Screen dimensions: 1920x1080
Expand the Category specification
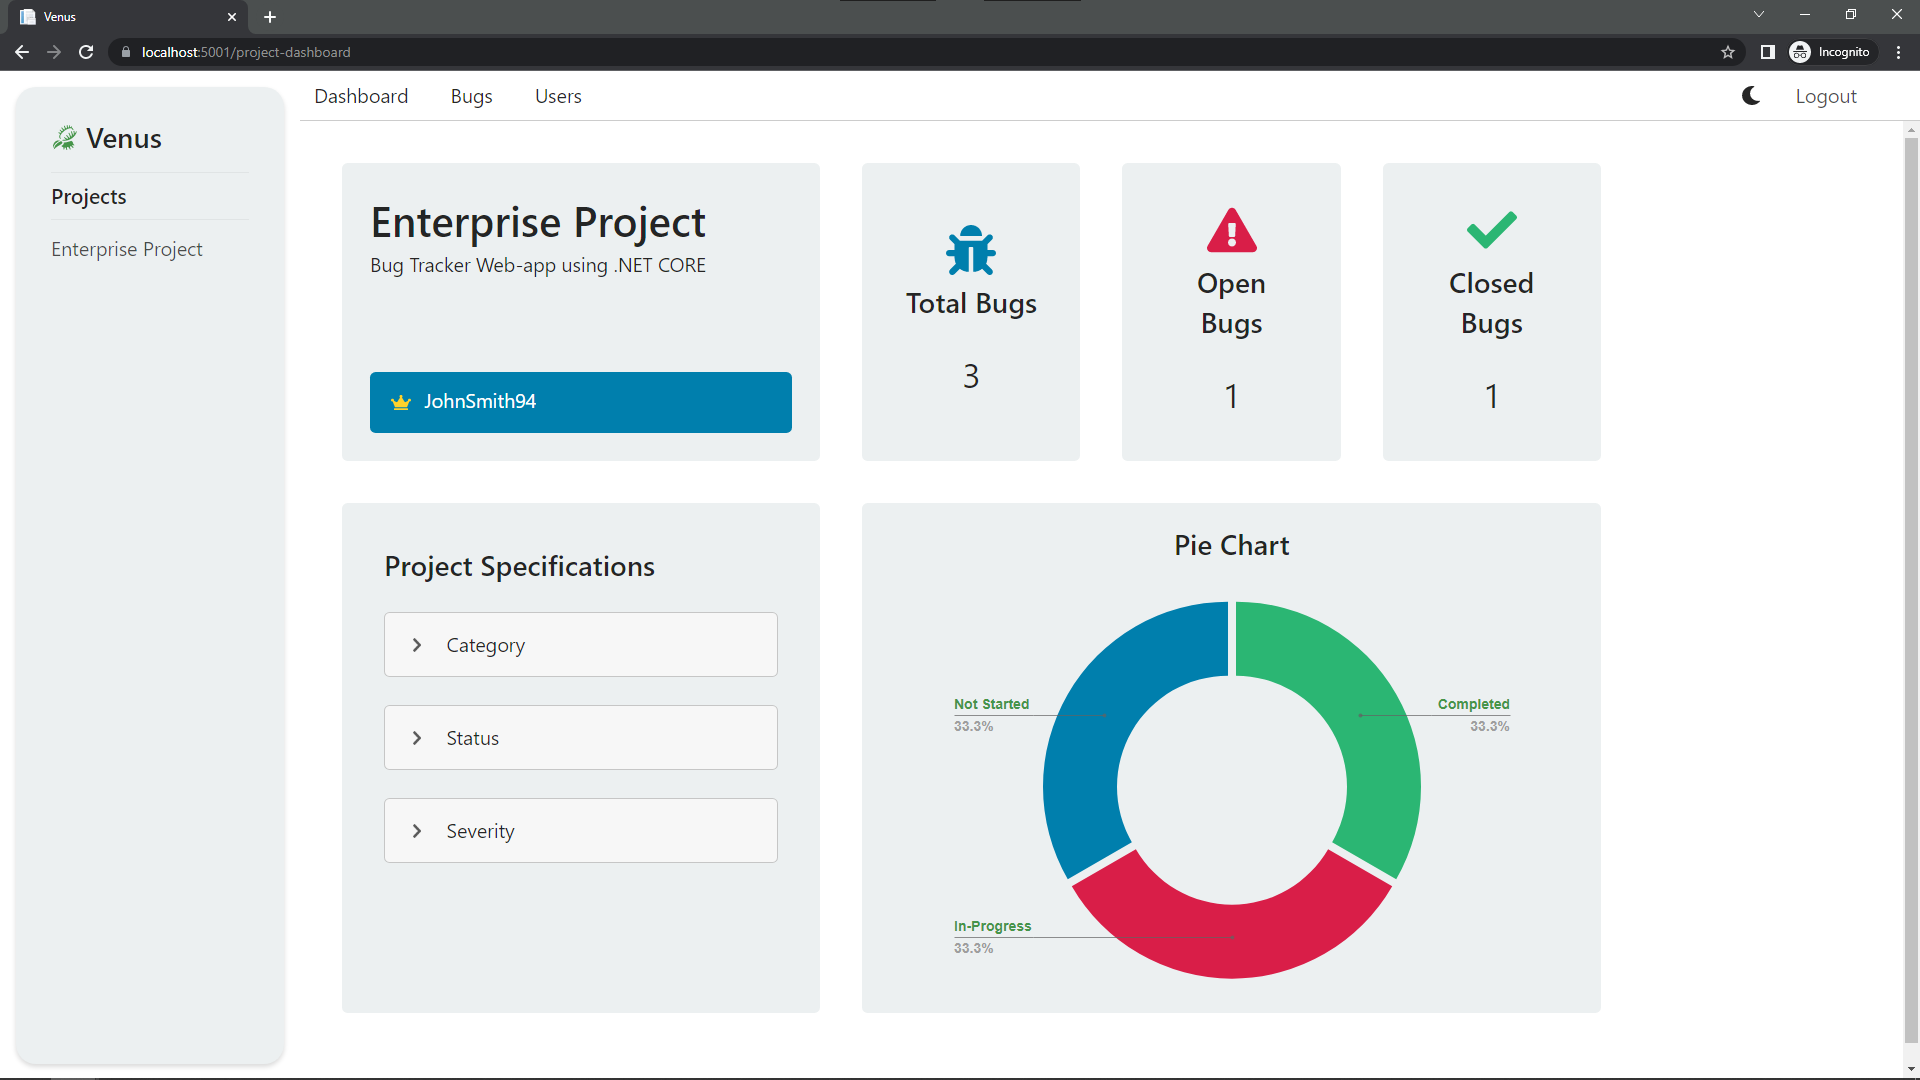[x=581, y=645]
